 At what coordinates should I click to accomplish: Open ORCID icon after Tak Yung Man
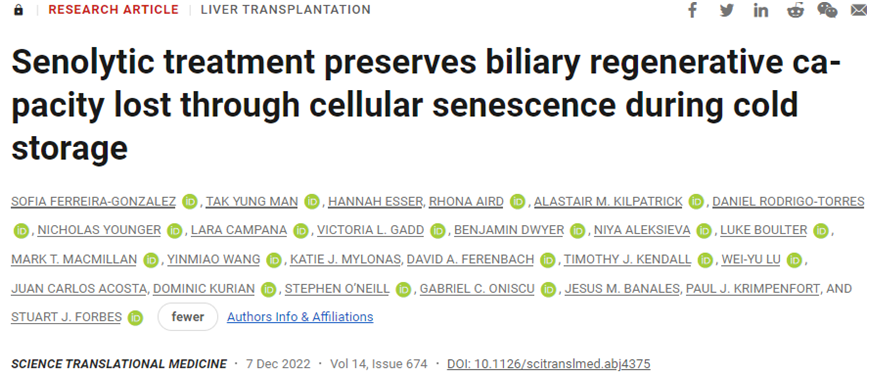(313, 202)
